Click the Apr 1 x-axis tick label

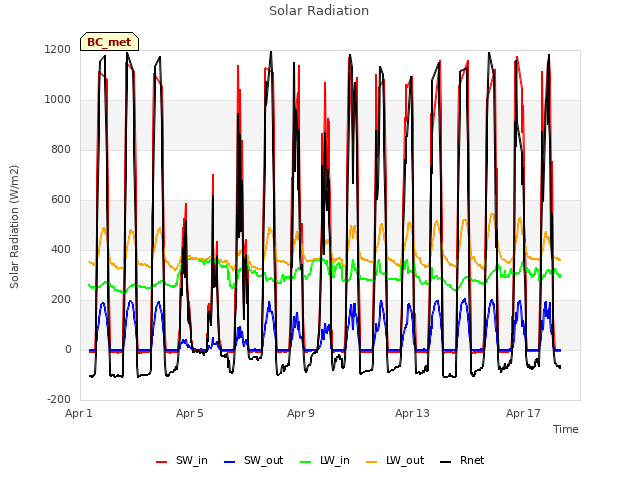point(79,413)
